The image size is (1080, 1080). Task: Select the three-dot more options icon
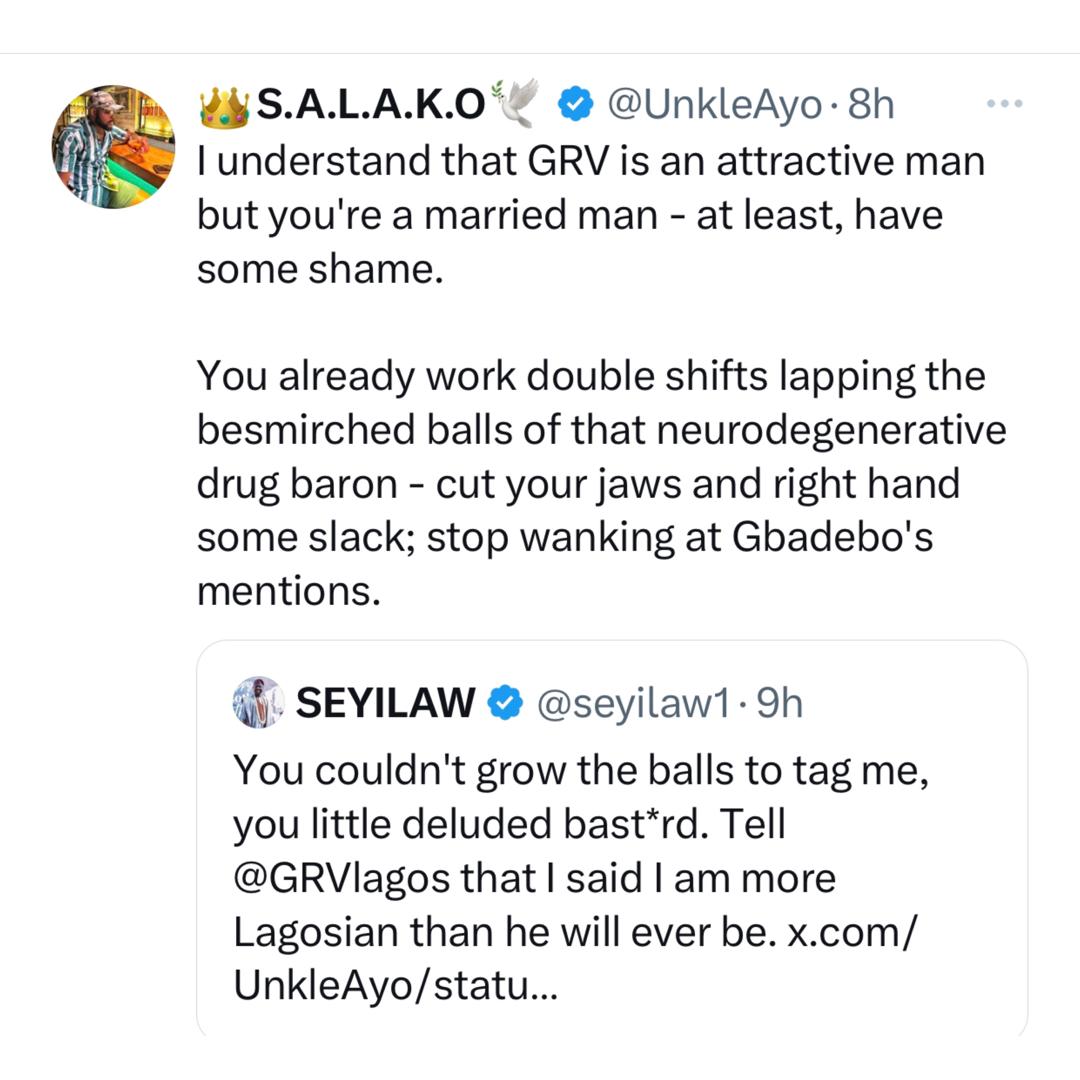click(x=1004, y=102)
